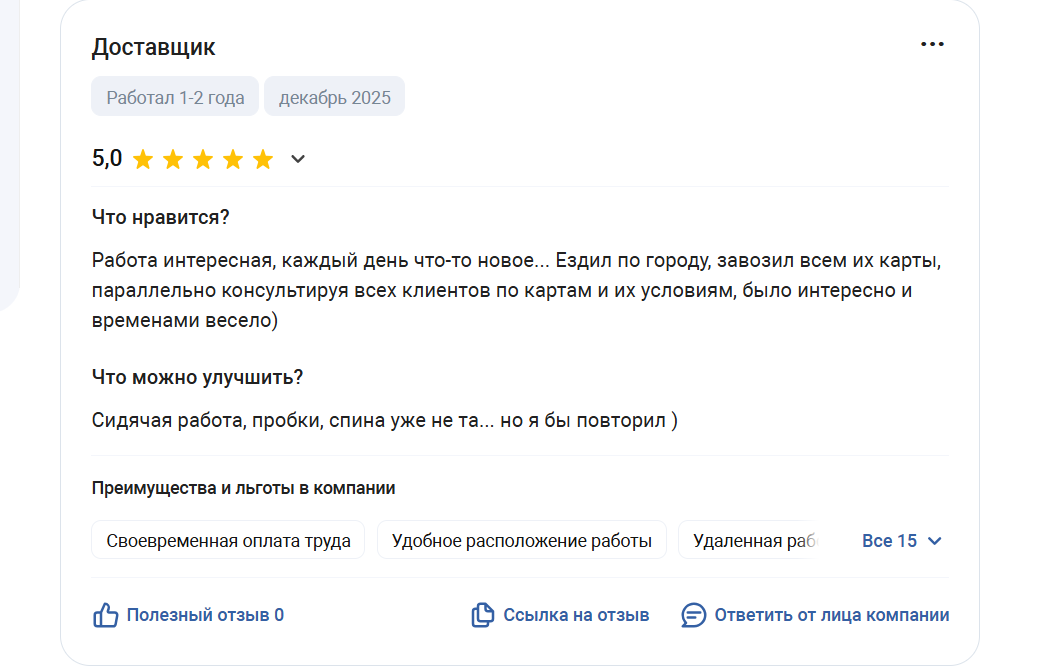
Task: Click the chevron next to 'Все 15'
Action: pos(935,541)
